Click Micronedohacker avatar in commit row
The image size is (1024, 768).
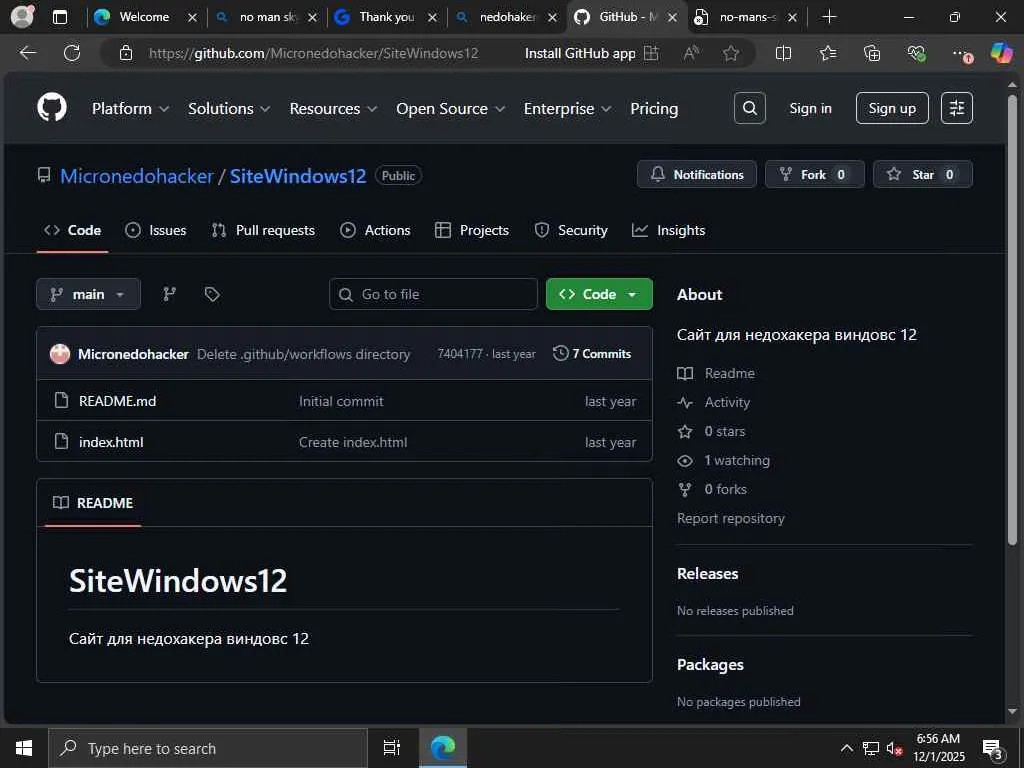click(x=60, y=354)
